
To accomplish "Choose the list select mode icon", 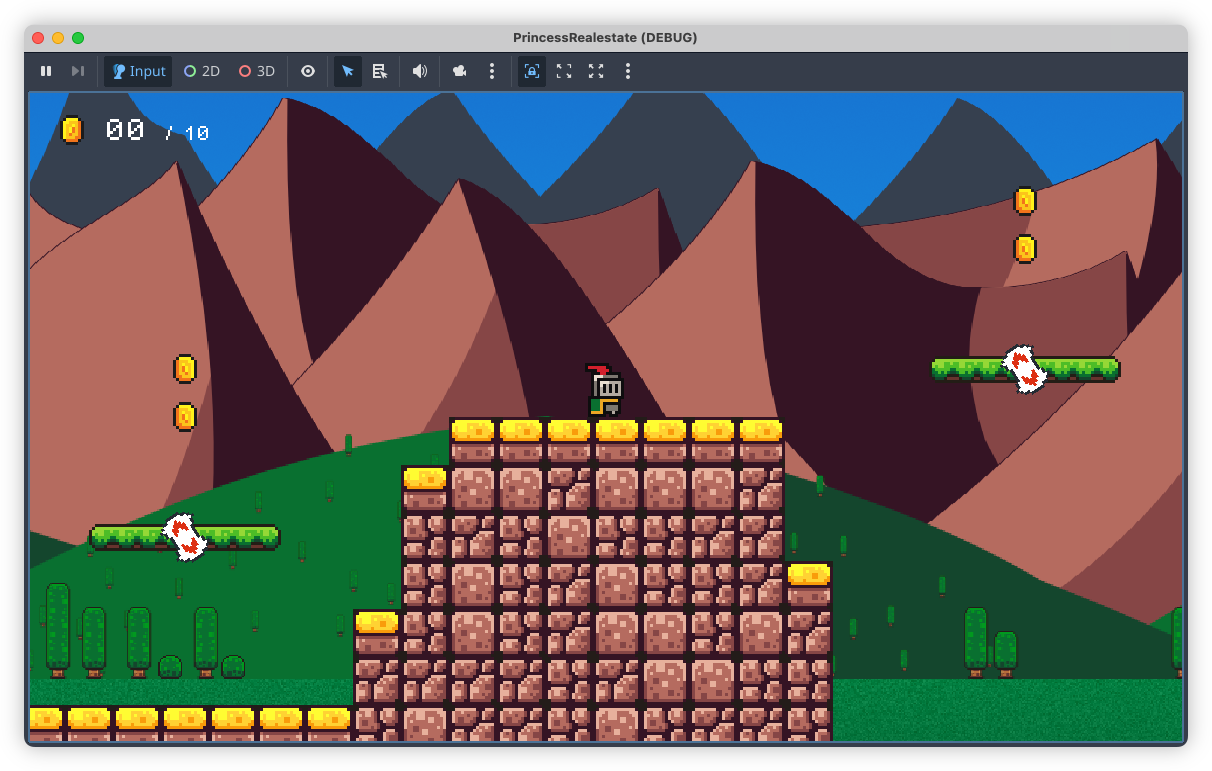I will coord(380,71).
